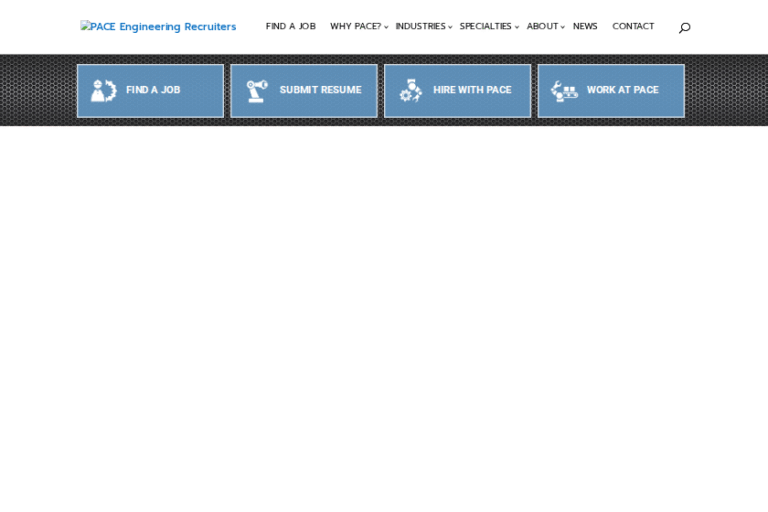Open Find a Job in top navigation
The width and height of the screenshot is (768, 512).
(x=290, y=27)
